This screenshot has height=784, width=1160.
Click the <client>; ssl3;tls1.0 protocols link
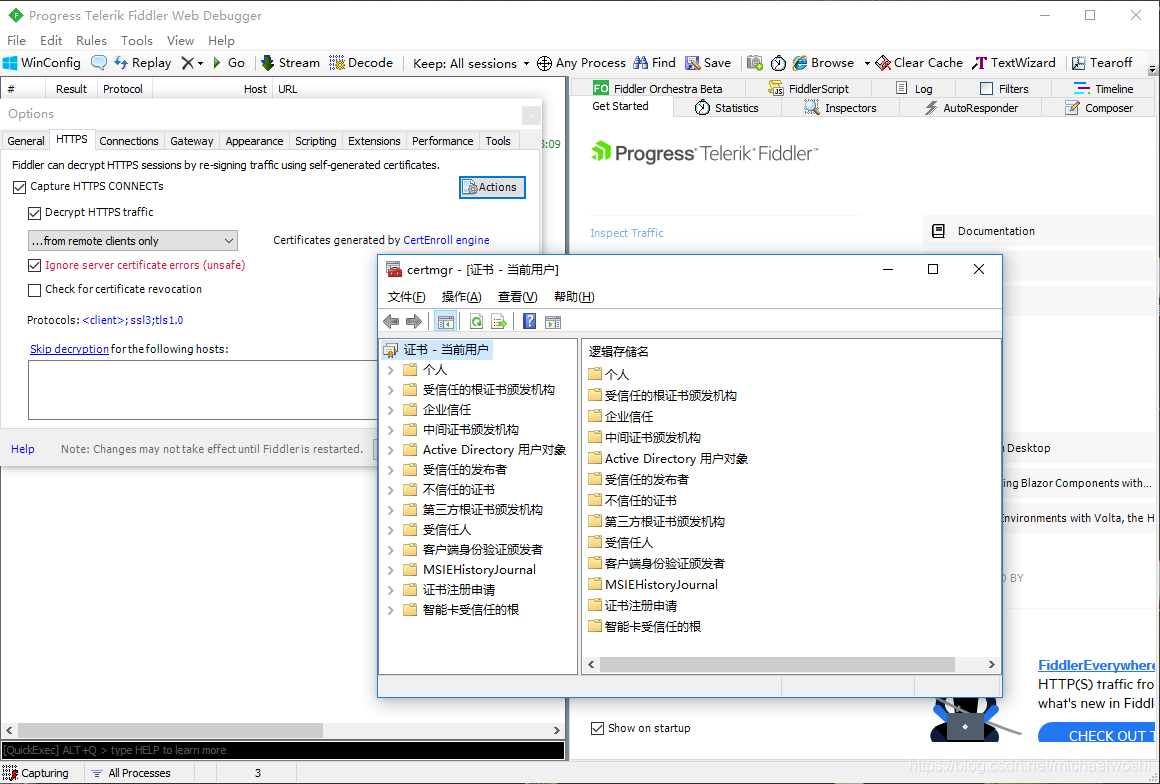pyautogui.click(x=132, y=320)
